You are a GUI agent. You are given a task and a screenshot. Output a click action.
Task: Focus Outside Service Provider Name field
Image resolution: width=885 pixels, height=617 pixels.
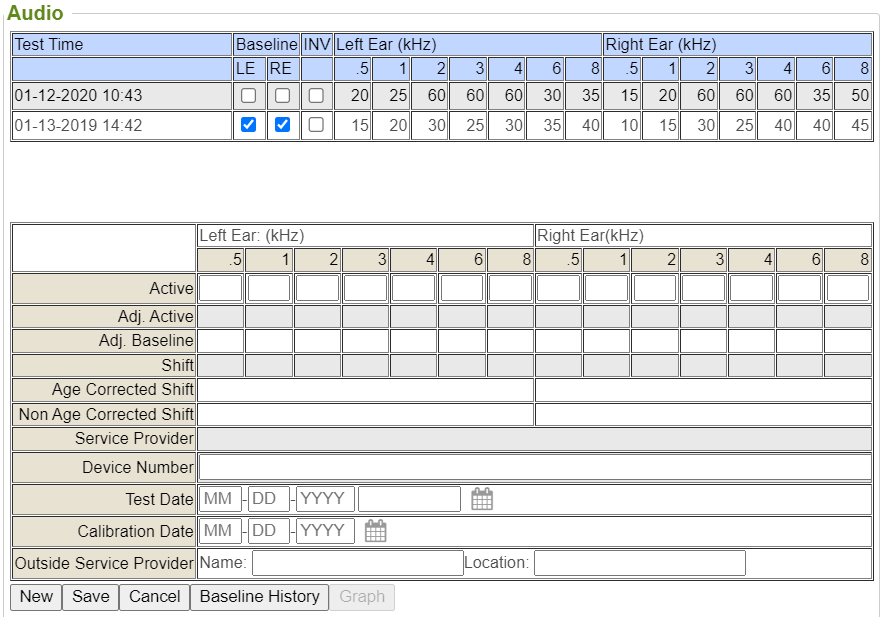point(357,563)
